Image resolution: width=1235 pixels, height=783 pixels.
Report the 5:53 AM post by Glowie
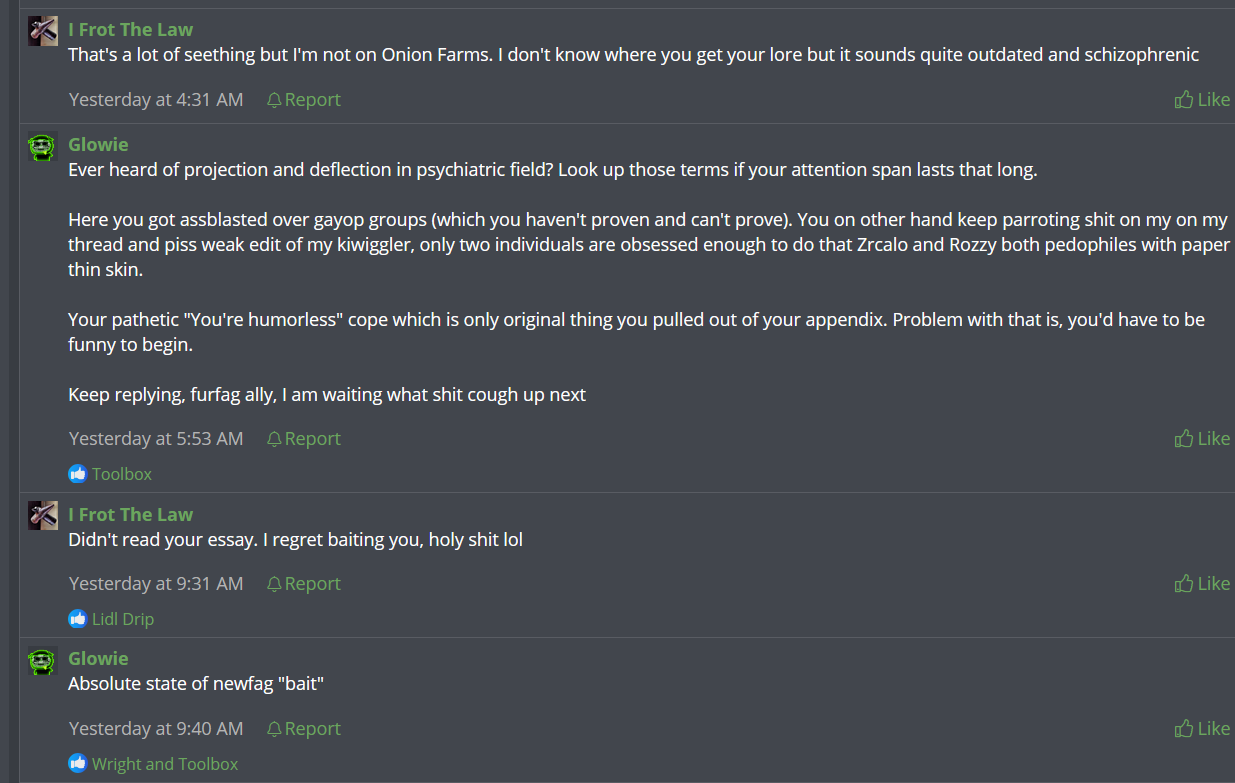pyautogui.click(x=304, y=438)
